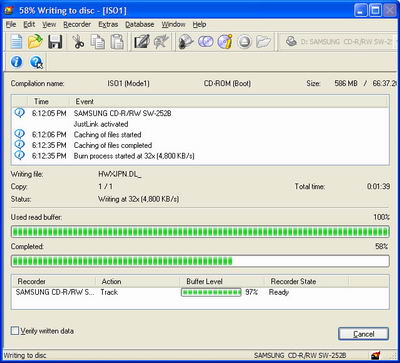Minimize the Nero window
This screenshot has height=363, width=400.
[x=361, y=11]
